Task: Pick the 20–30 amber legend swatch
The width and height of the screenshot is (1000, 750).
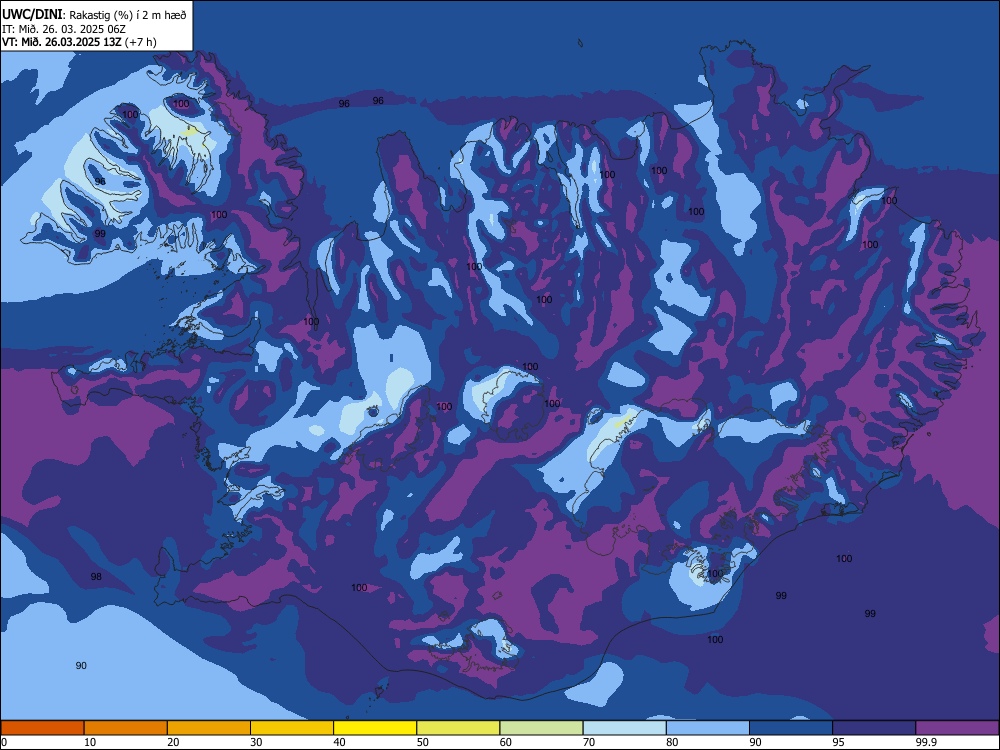Action: pos(209,728)
